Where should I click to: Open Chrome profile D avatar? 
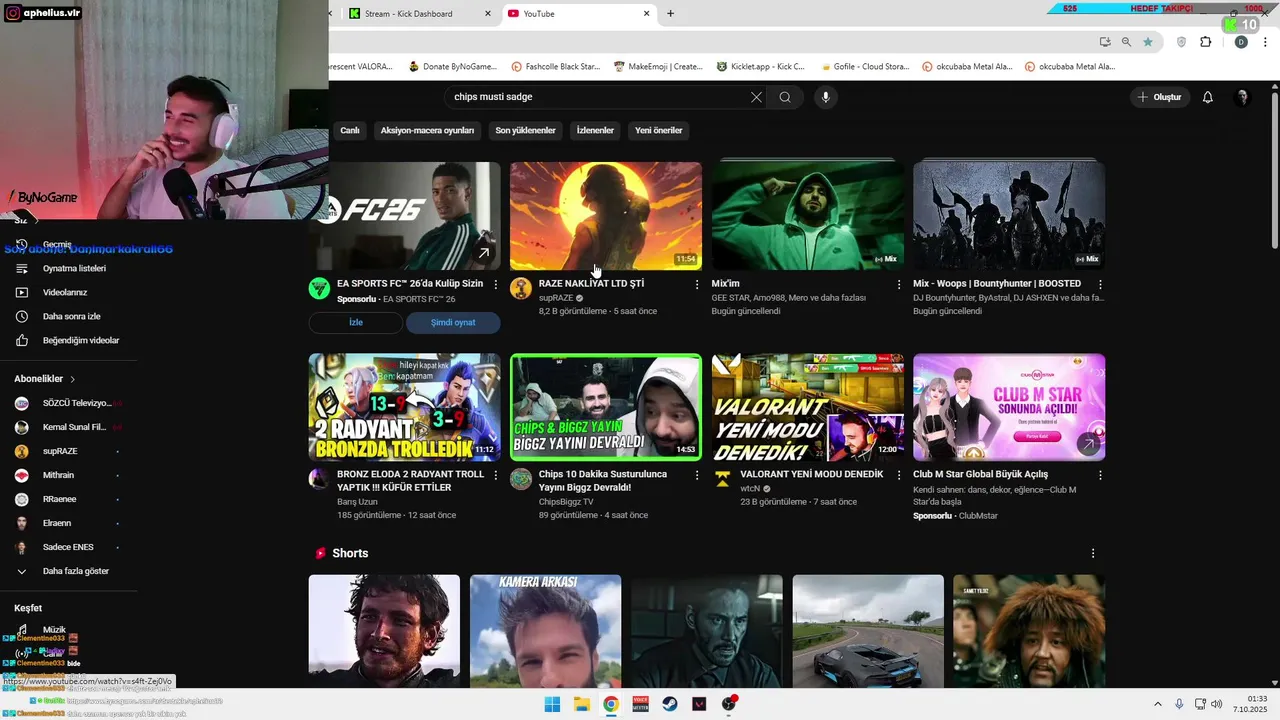click(1241, 42)
